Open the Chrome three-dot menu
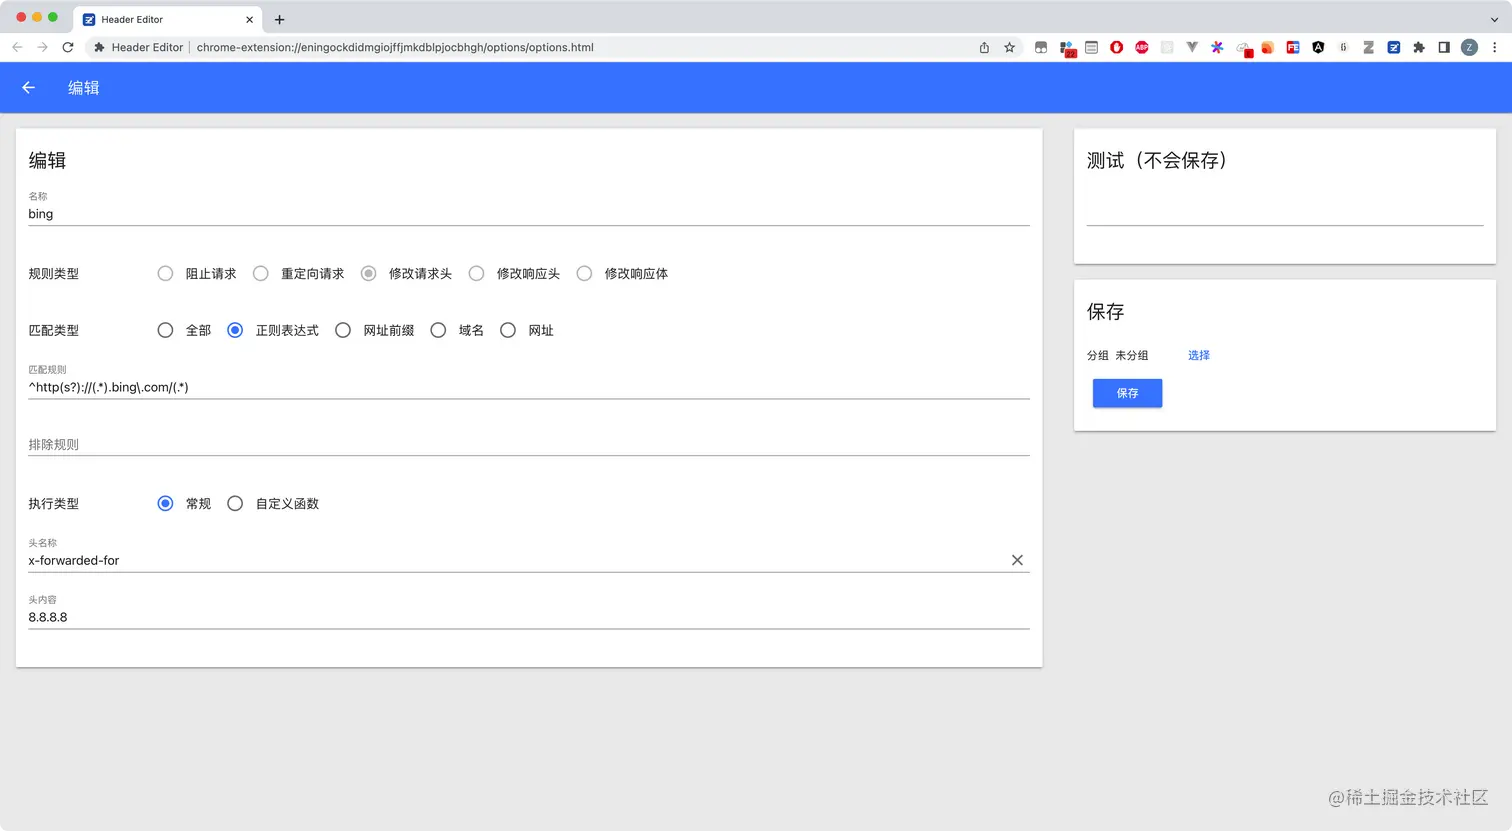This screenshot has width=1512, height=831. pos(1495,47)
